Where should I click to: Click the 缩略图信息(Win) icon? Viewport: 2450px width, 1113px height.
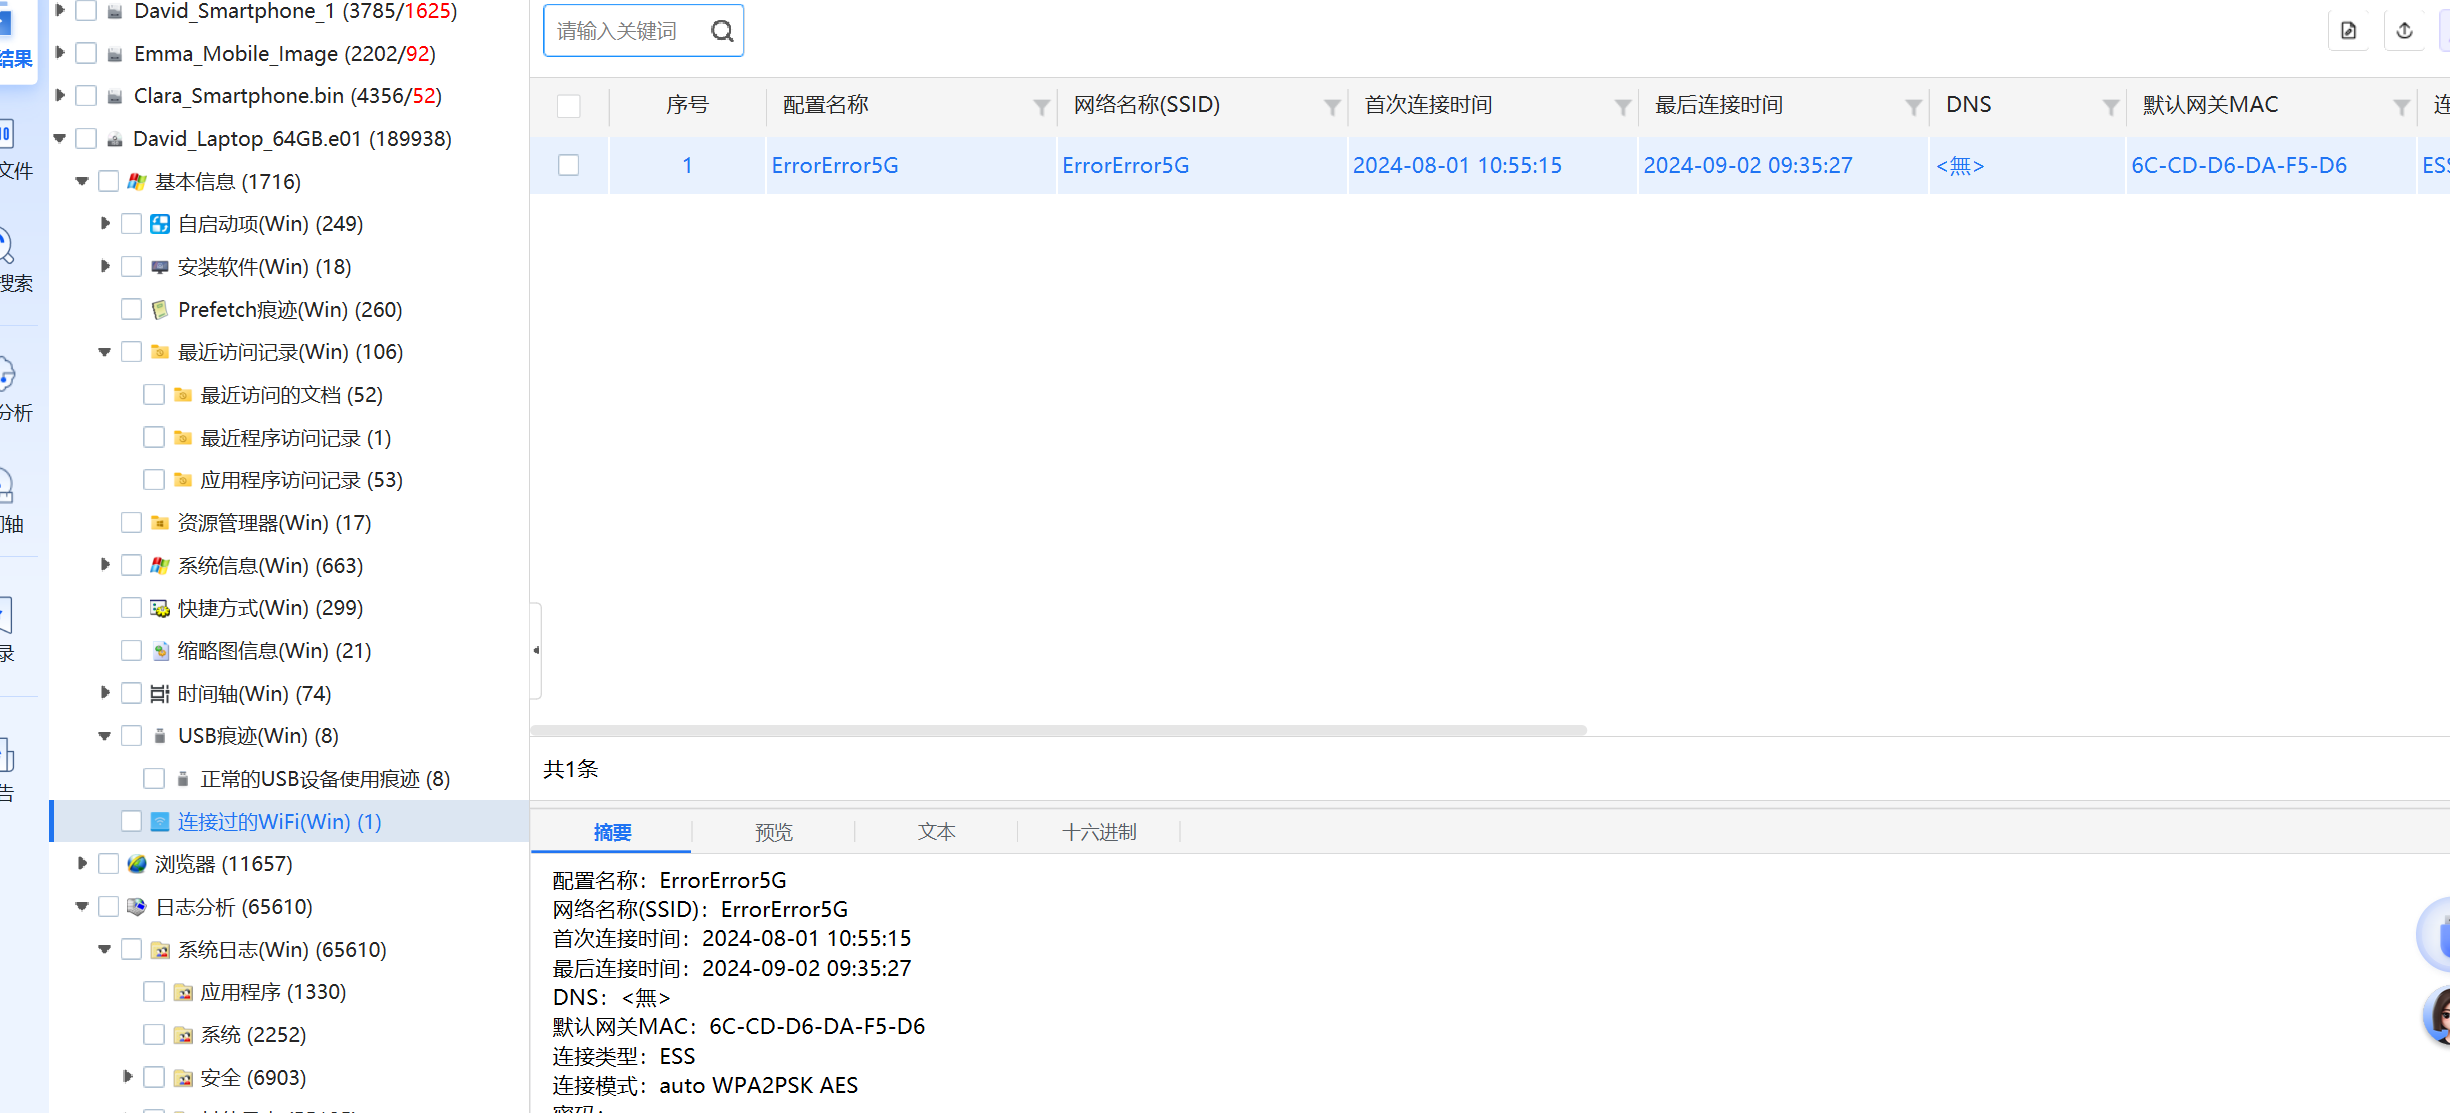160,651
